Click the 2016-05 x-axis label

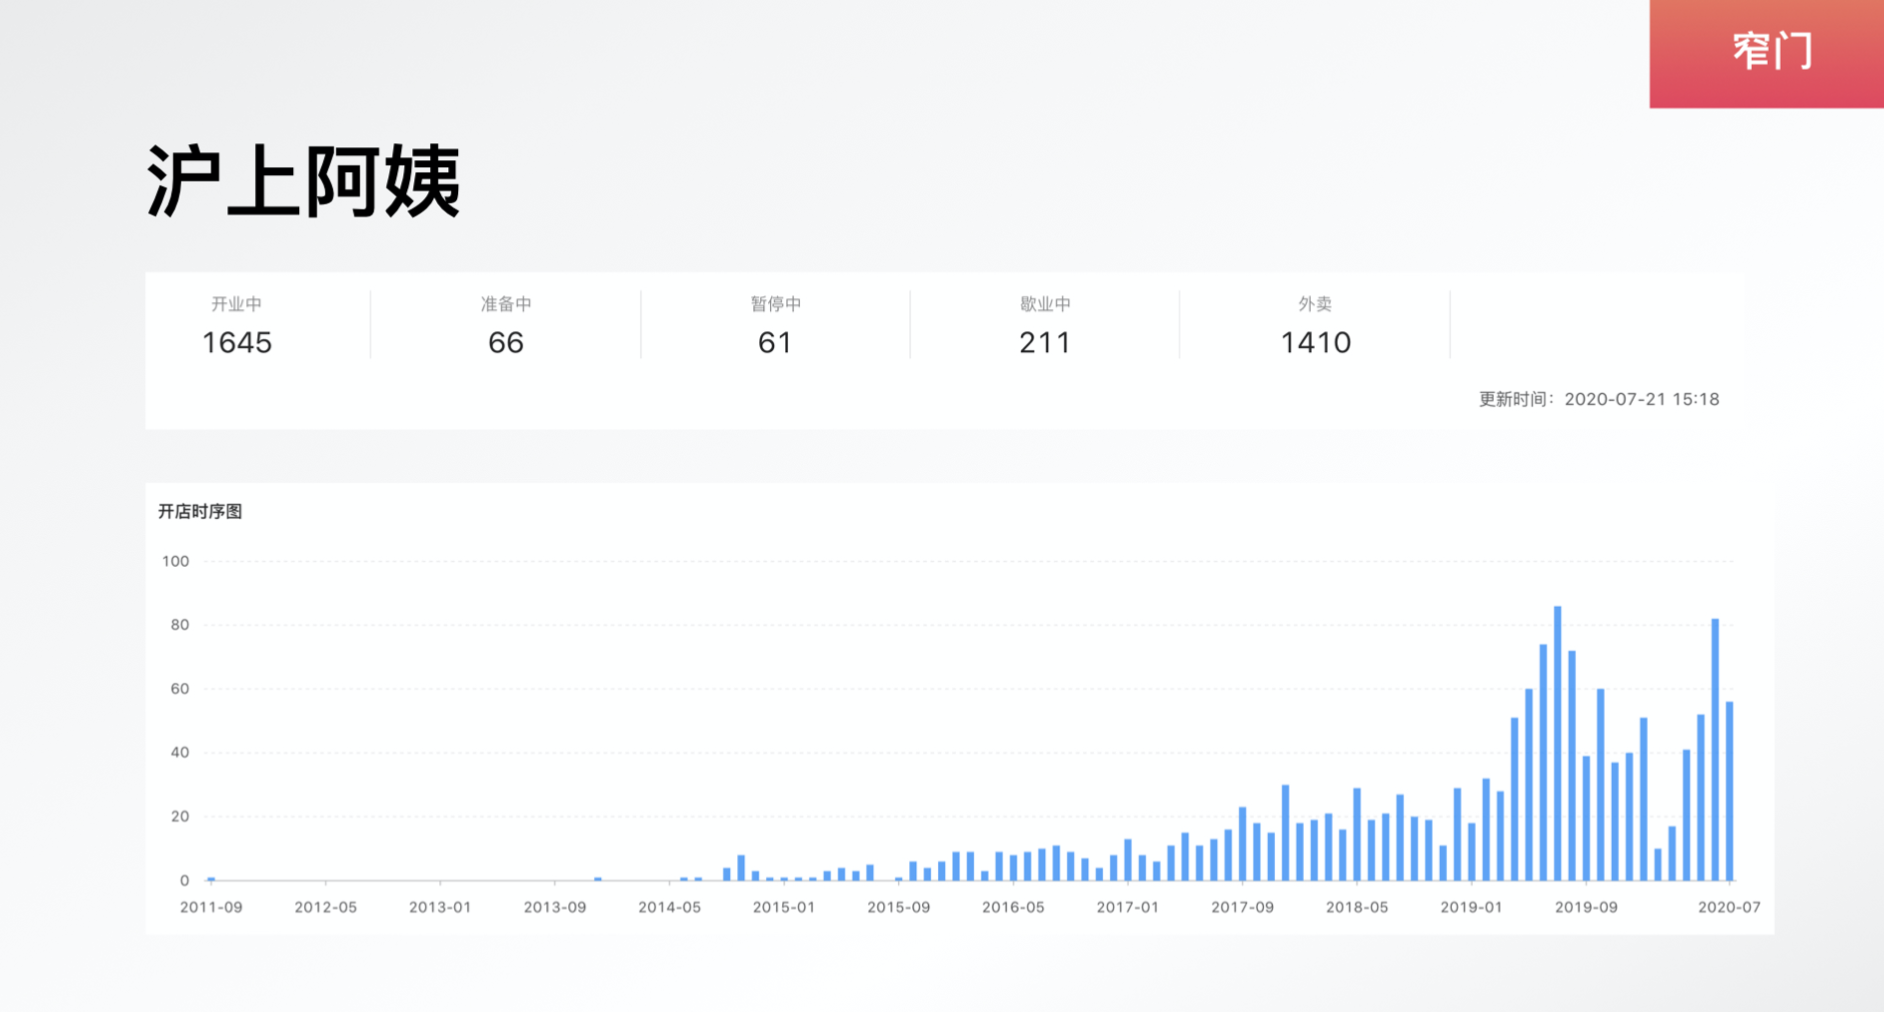coord(1013,907)
